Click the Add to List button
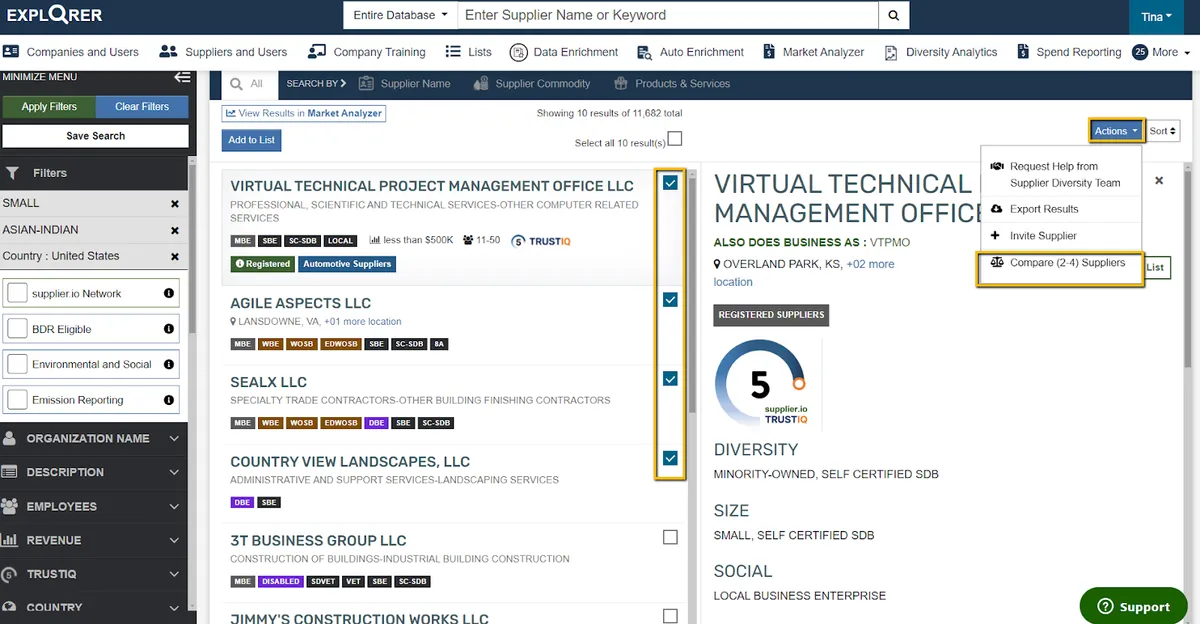 [x=251, y=140]
